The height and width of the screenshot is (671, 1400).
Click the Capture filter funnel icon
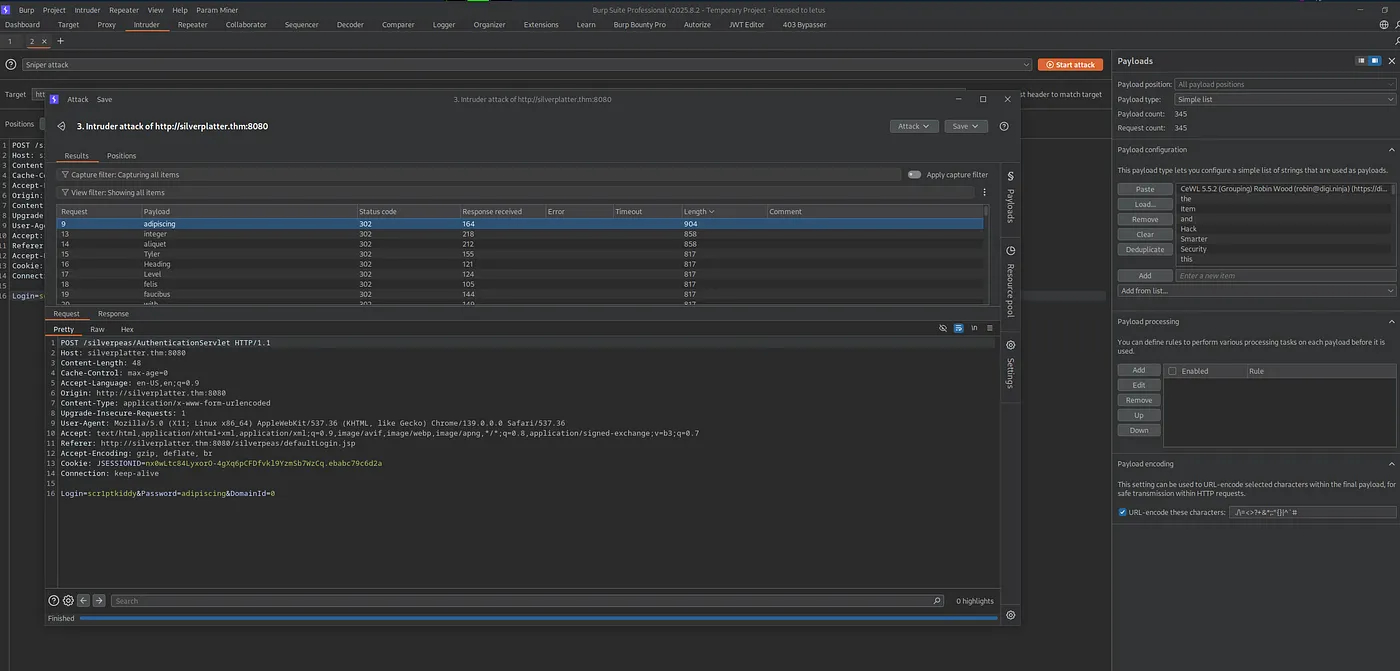pyautogui.click(x=65, y=174)
